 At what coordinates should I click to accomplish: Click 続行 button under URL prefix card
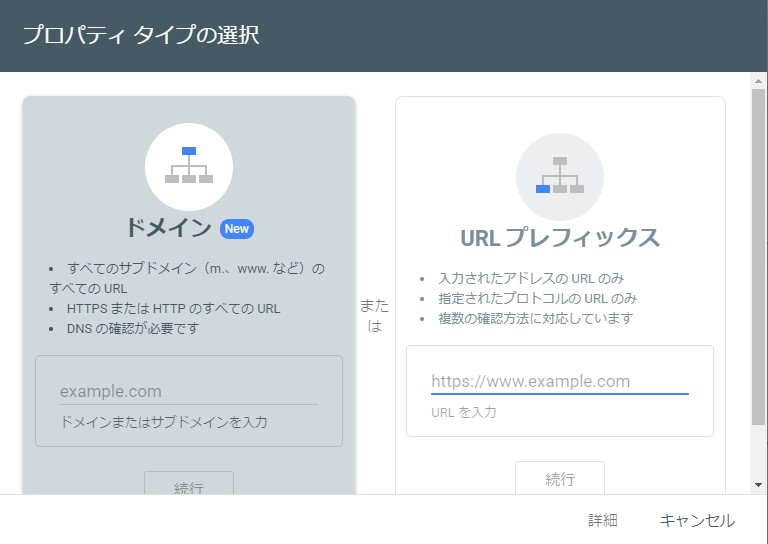[x=560, y=478]
